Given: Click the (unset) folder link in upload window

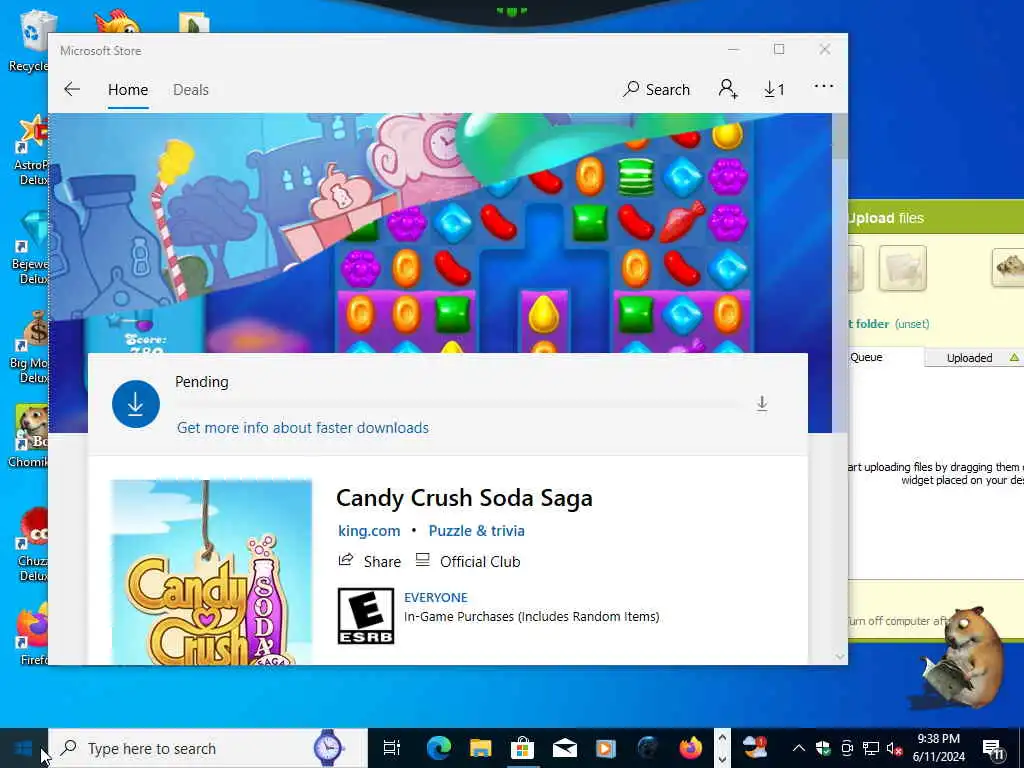Looking at the screenshot, I should pos(912,324).
